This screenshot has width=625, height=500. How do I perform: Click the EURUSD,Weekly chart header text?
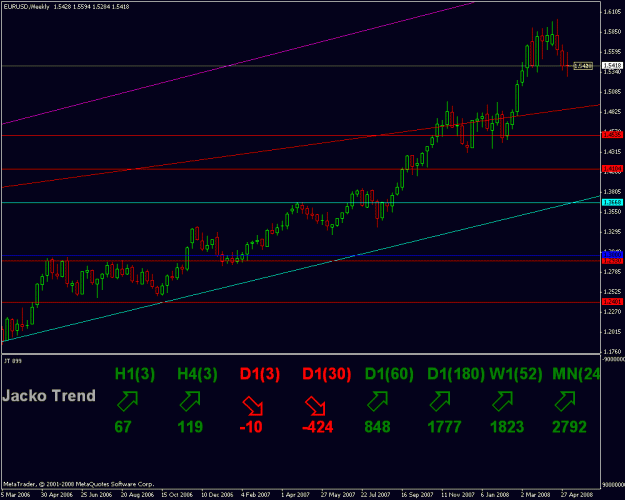pyautogui.click(x=26, y=7)
